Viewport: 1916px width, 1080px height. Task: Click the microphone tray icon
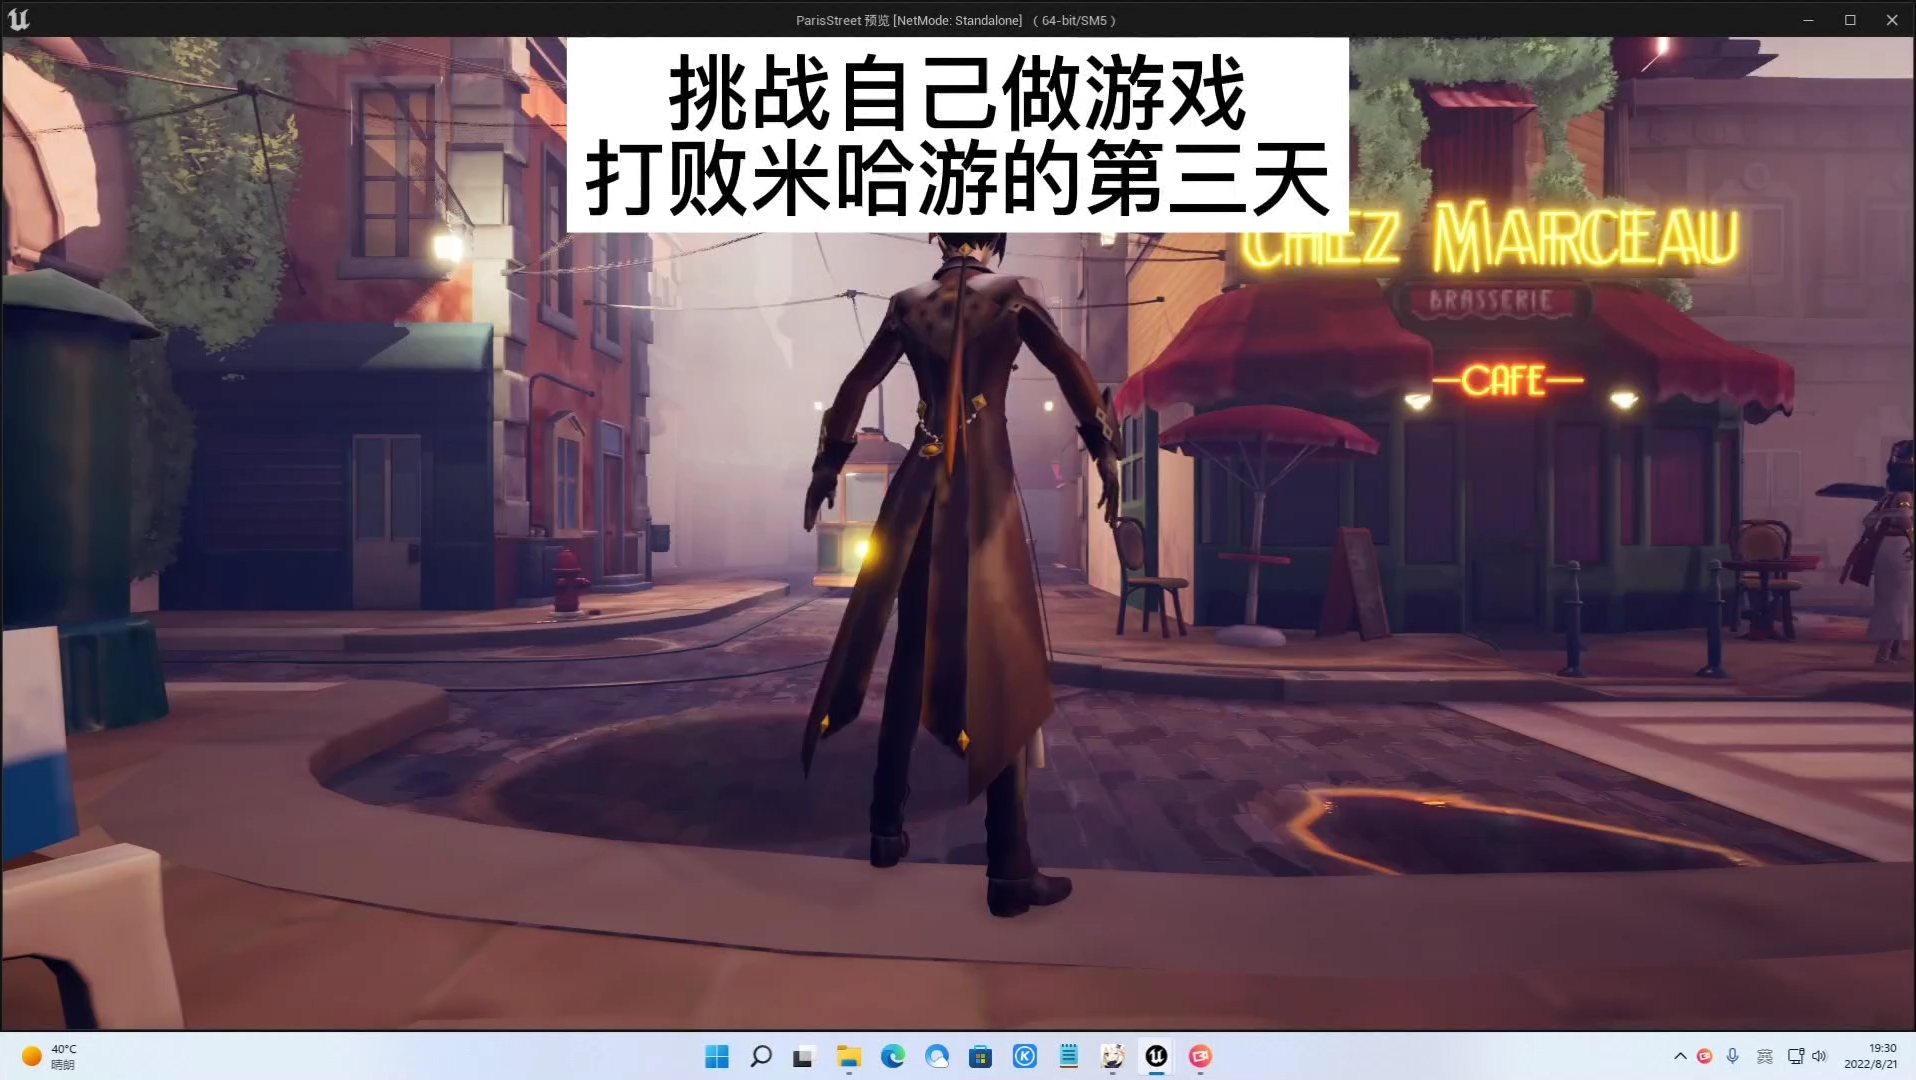1733,1056
